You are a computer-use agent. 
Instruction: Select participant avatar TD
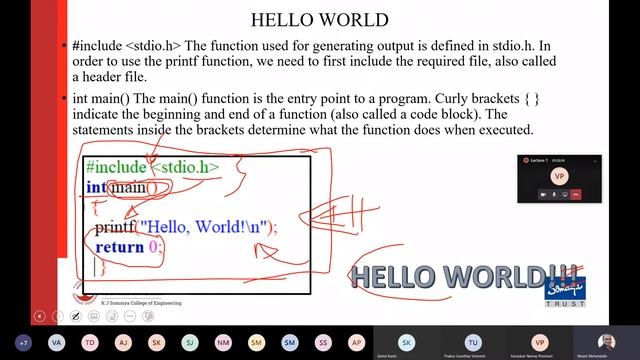(90, 343)
